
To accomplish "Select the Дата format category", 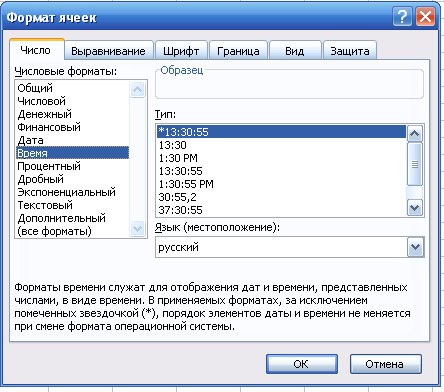I will [x=72, y=140].
